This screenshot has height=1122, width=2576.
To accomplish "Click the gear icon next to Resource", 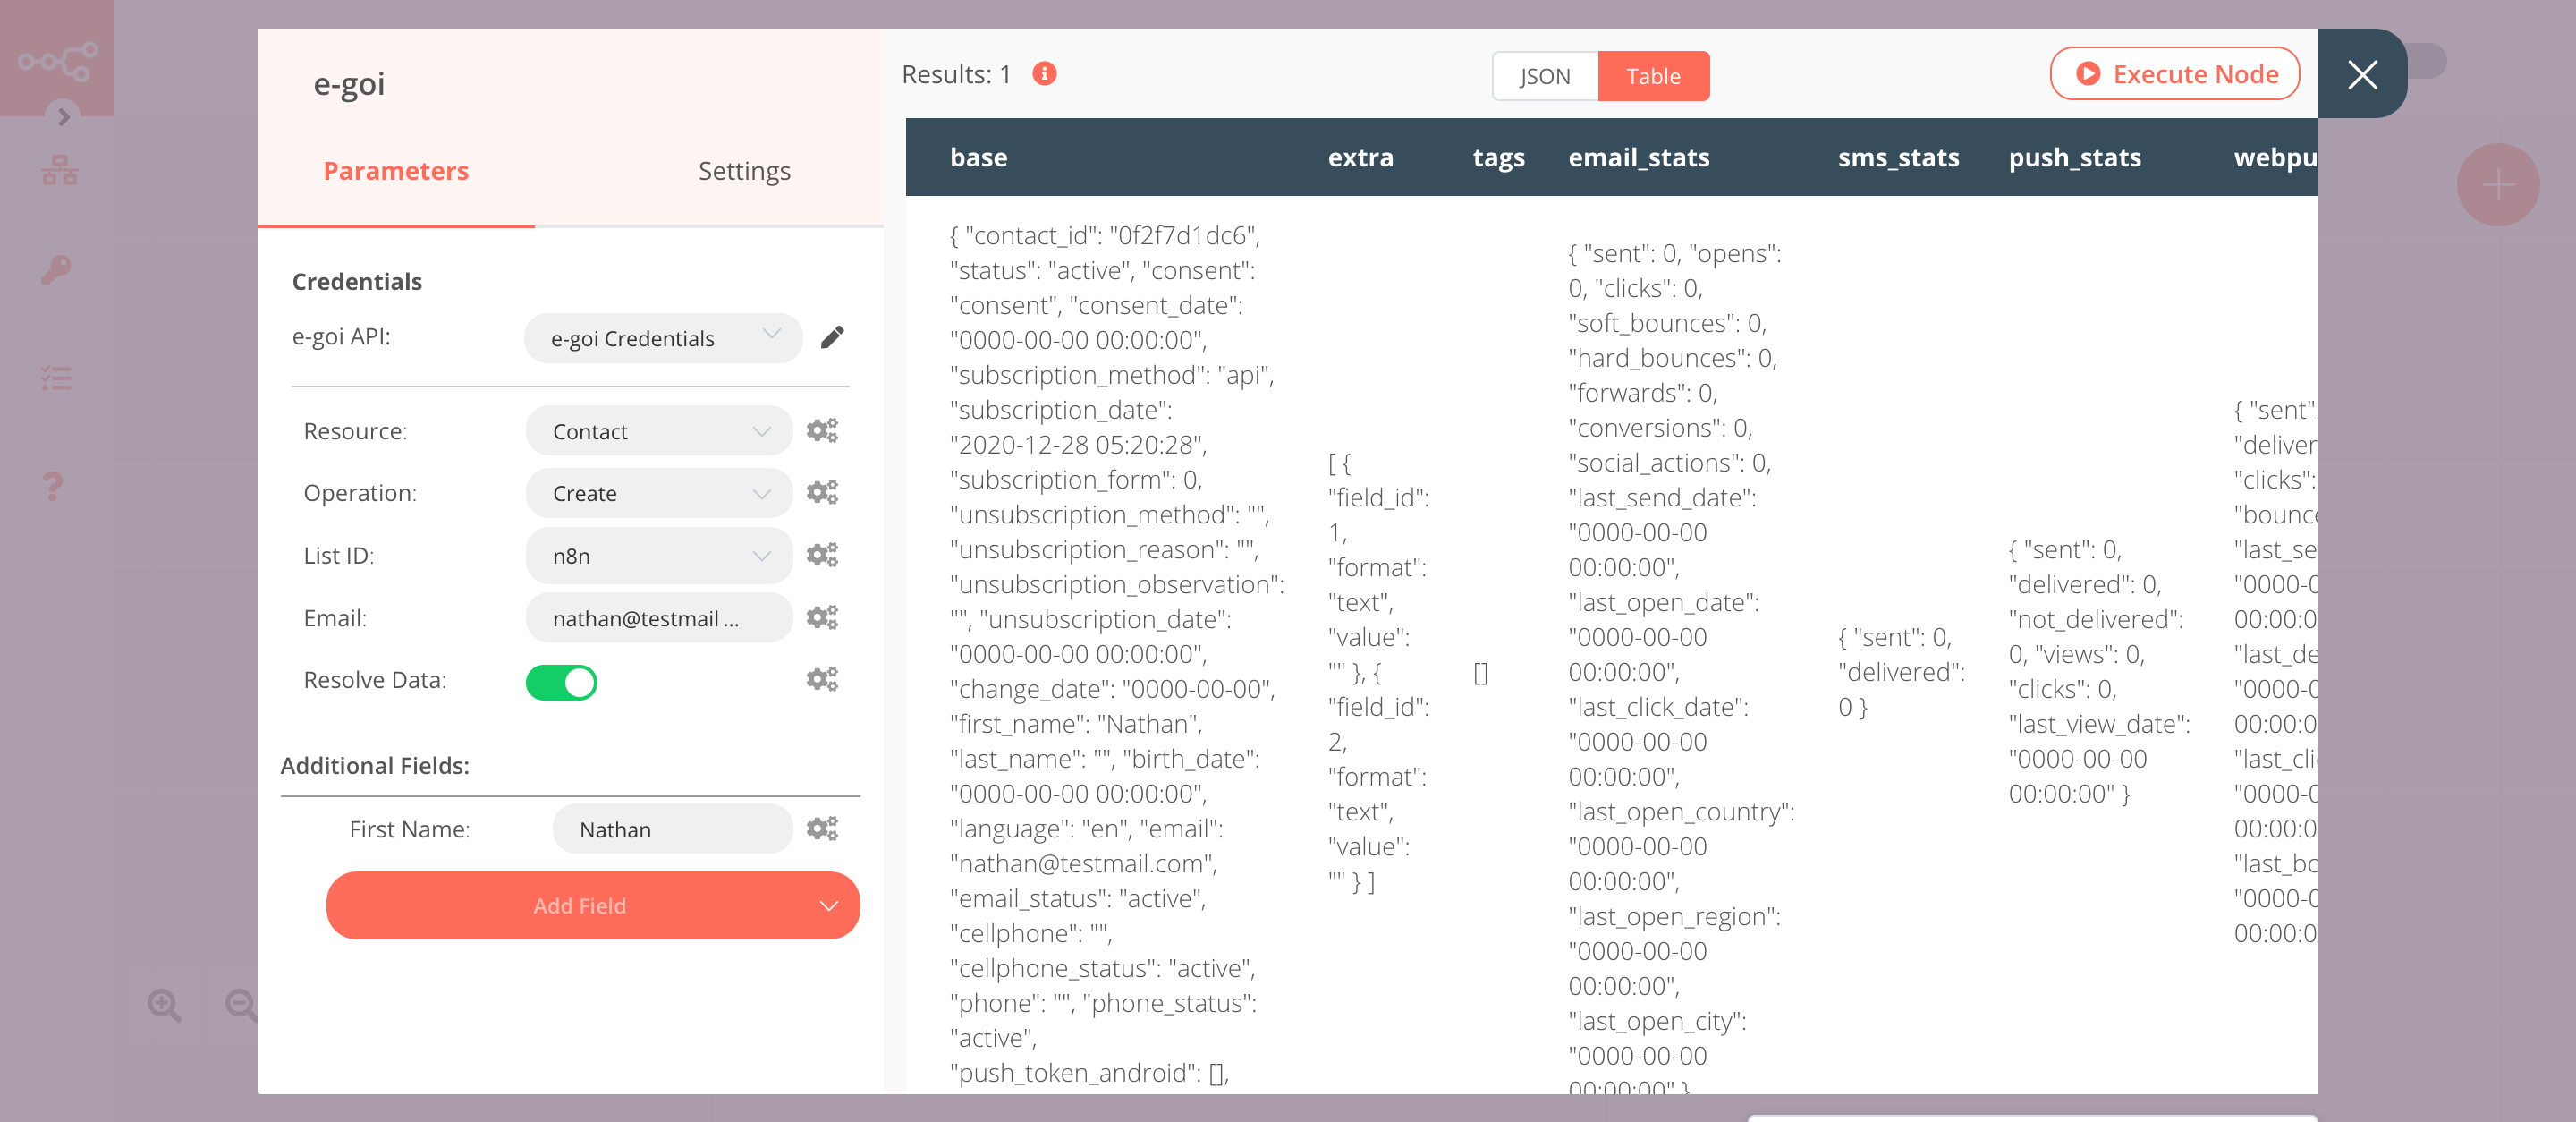I will [821, 430].
